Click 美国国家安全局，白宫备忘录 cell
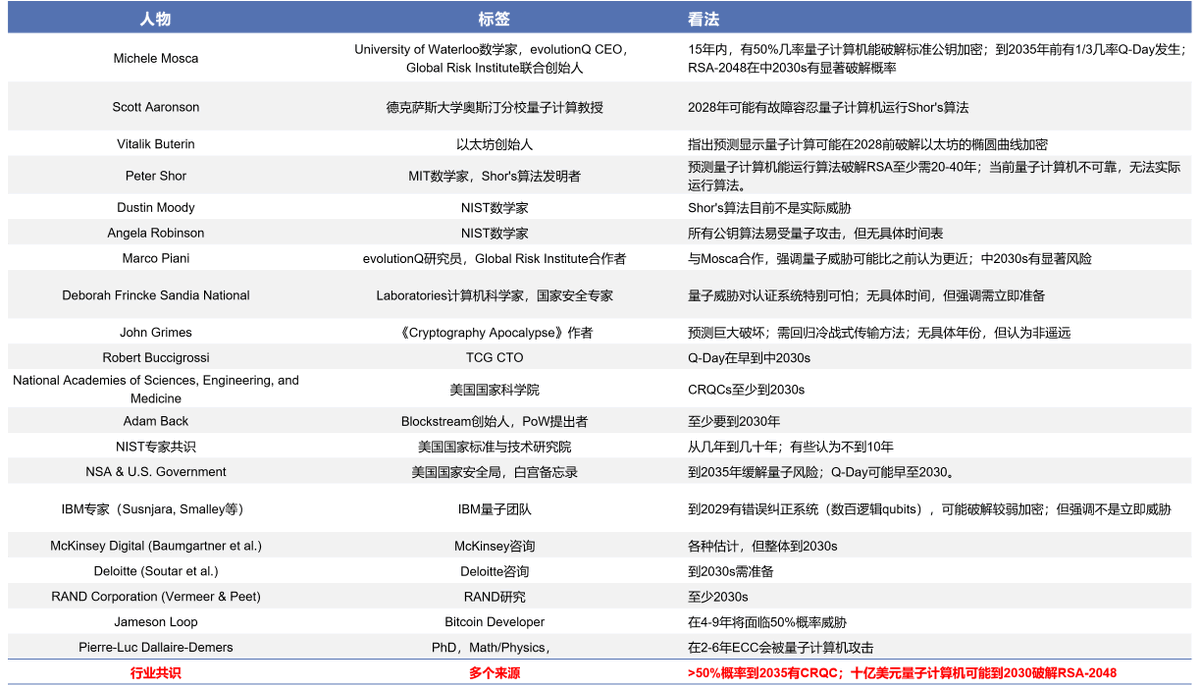 (x=494, y=471)
